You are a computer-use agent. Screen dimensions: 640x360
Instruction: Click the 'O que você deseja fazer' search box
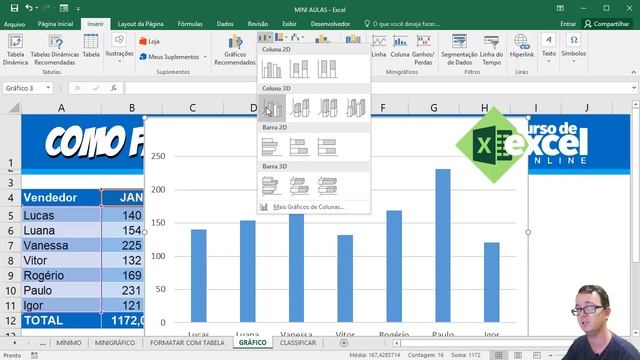(402, 24)
